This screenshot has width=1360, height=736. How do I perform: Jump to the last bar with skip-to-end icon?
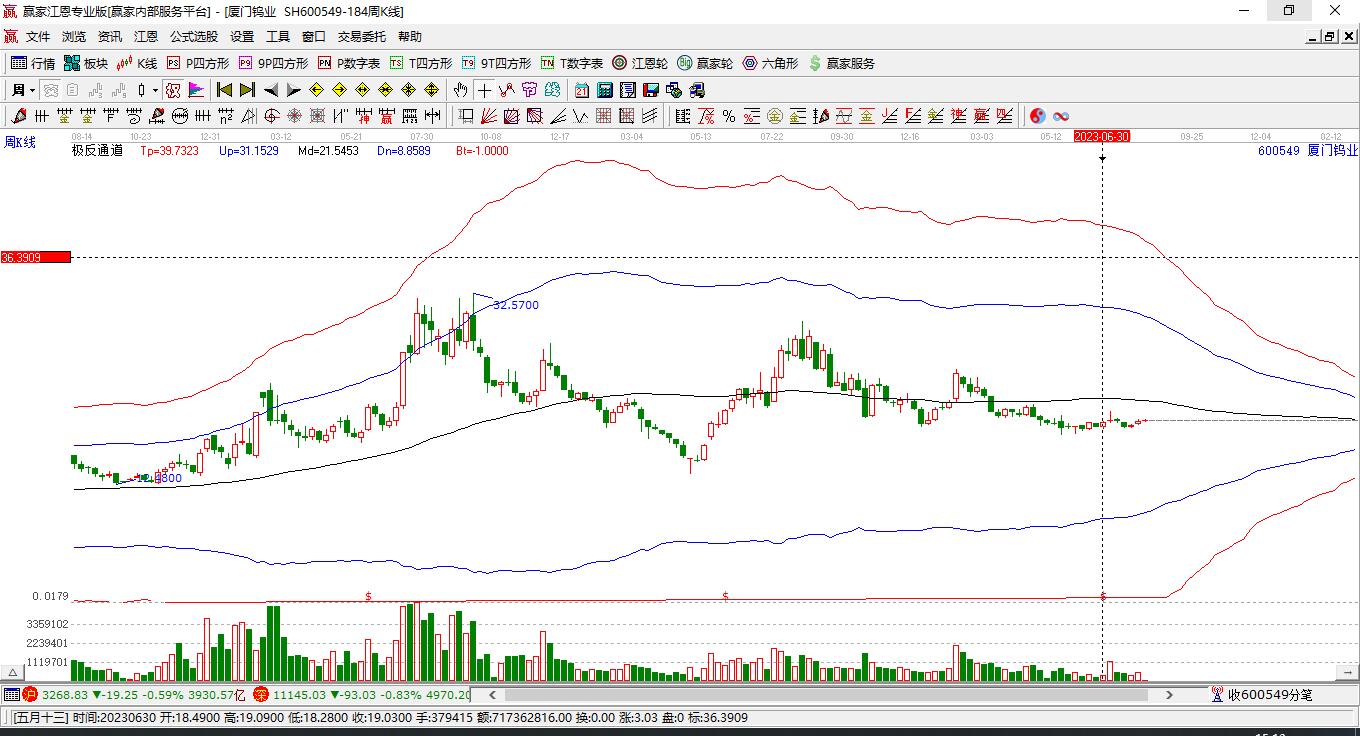point(247,90)
